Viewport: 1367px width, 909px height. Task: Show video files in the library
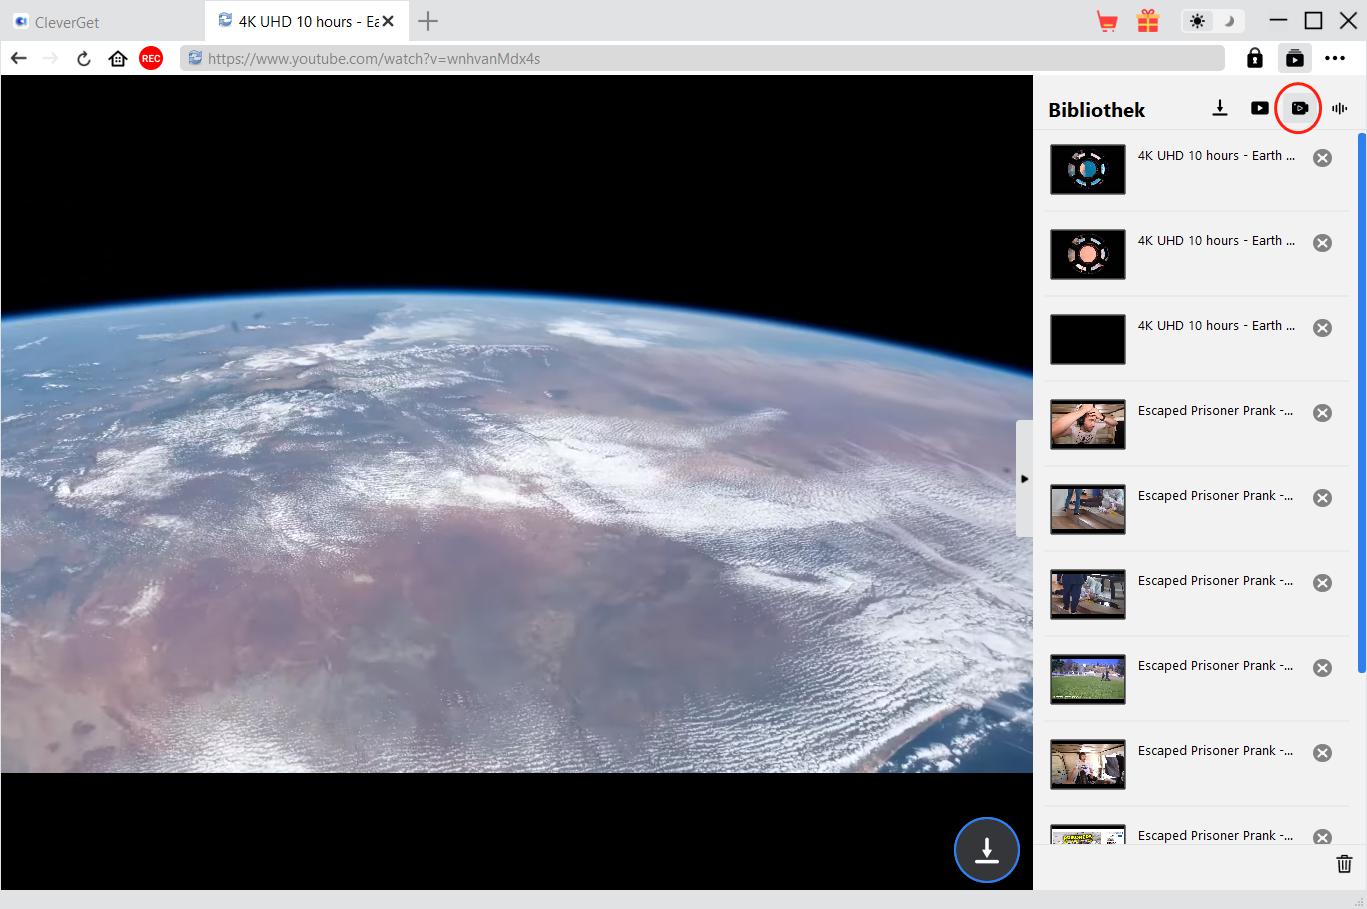pyautogui.click(x=1259, y=108)
